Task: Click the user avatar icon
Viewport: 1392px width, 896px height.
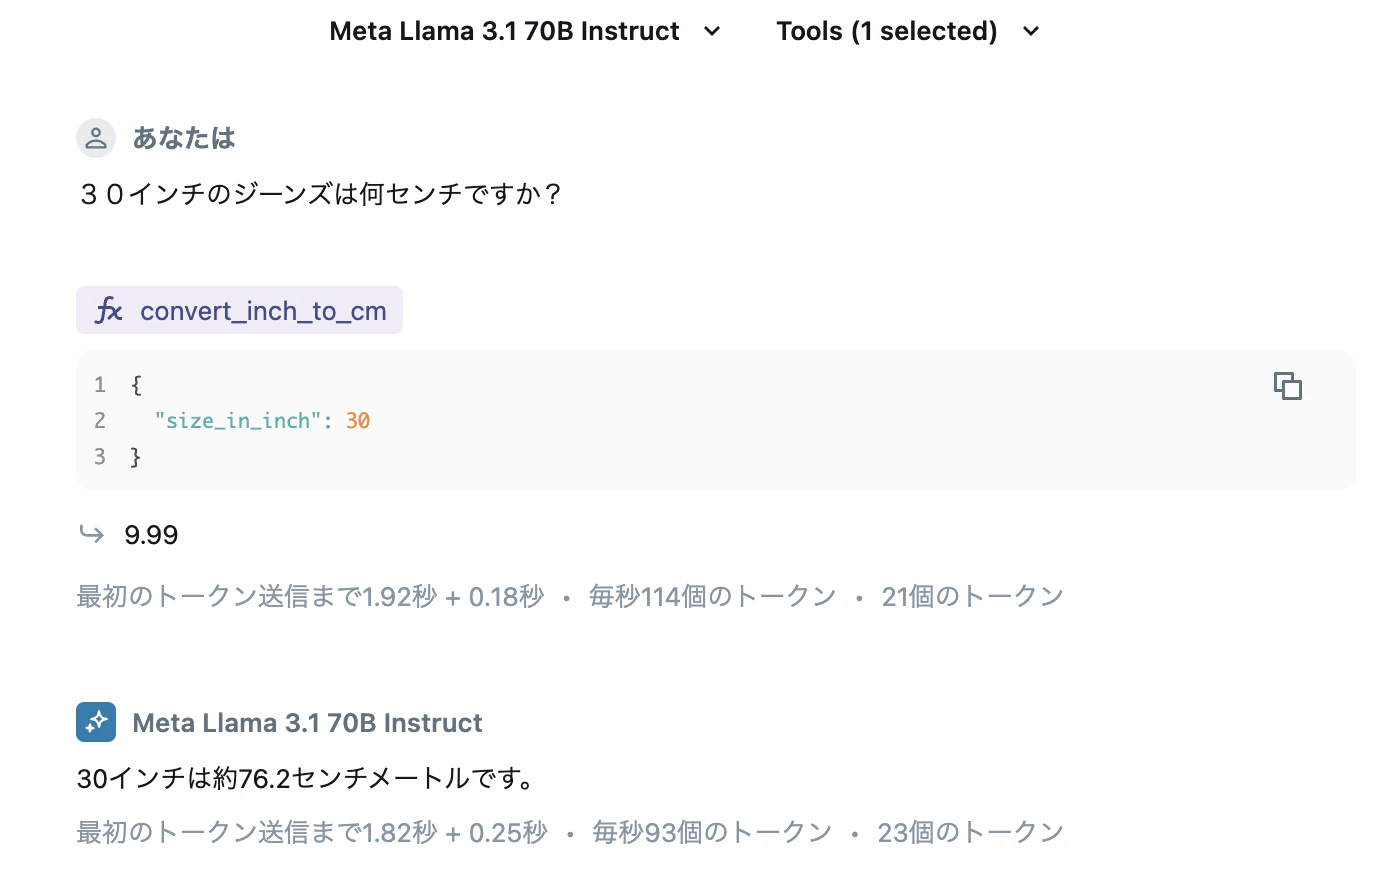Action: 96,138
